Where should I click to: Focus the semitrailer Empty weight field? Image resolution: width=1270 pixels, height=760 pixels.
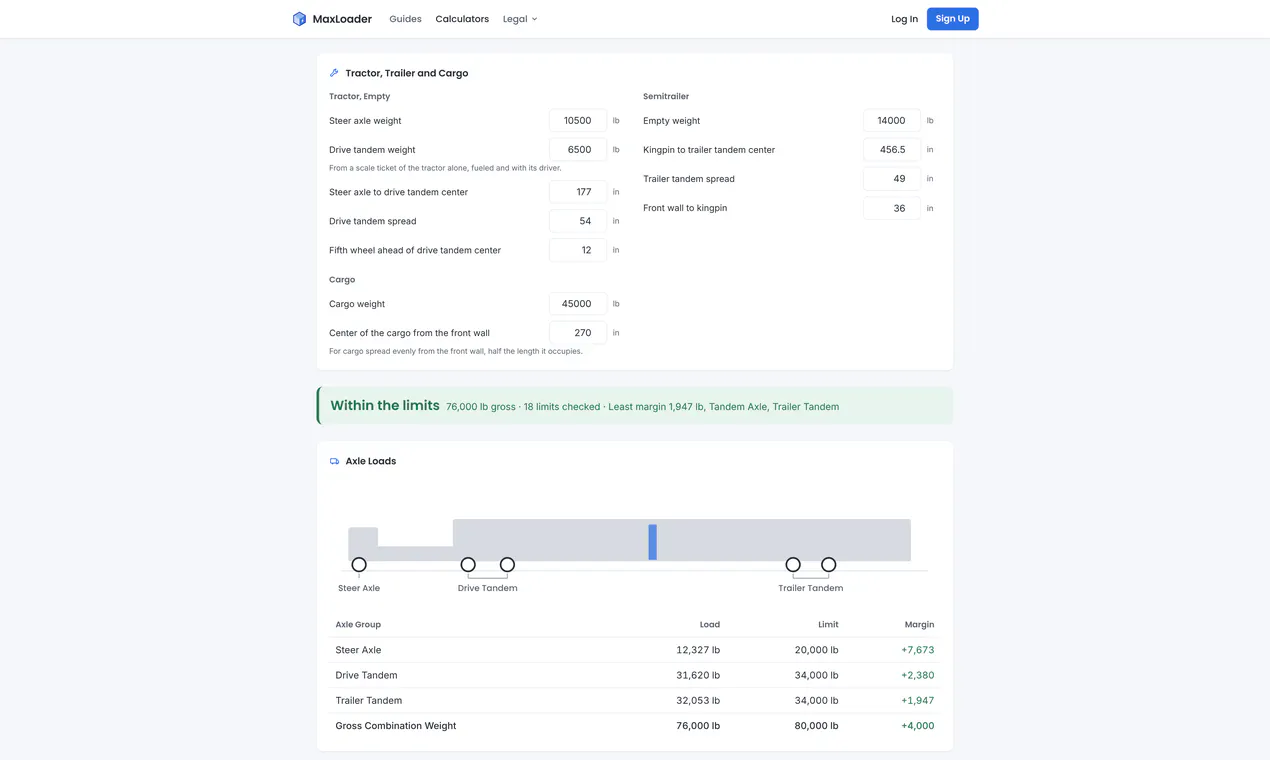[892, 120]
